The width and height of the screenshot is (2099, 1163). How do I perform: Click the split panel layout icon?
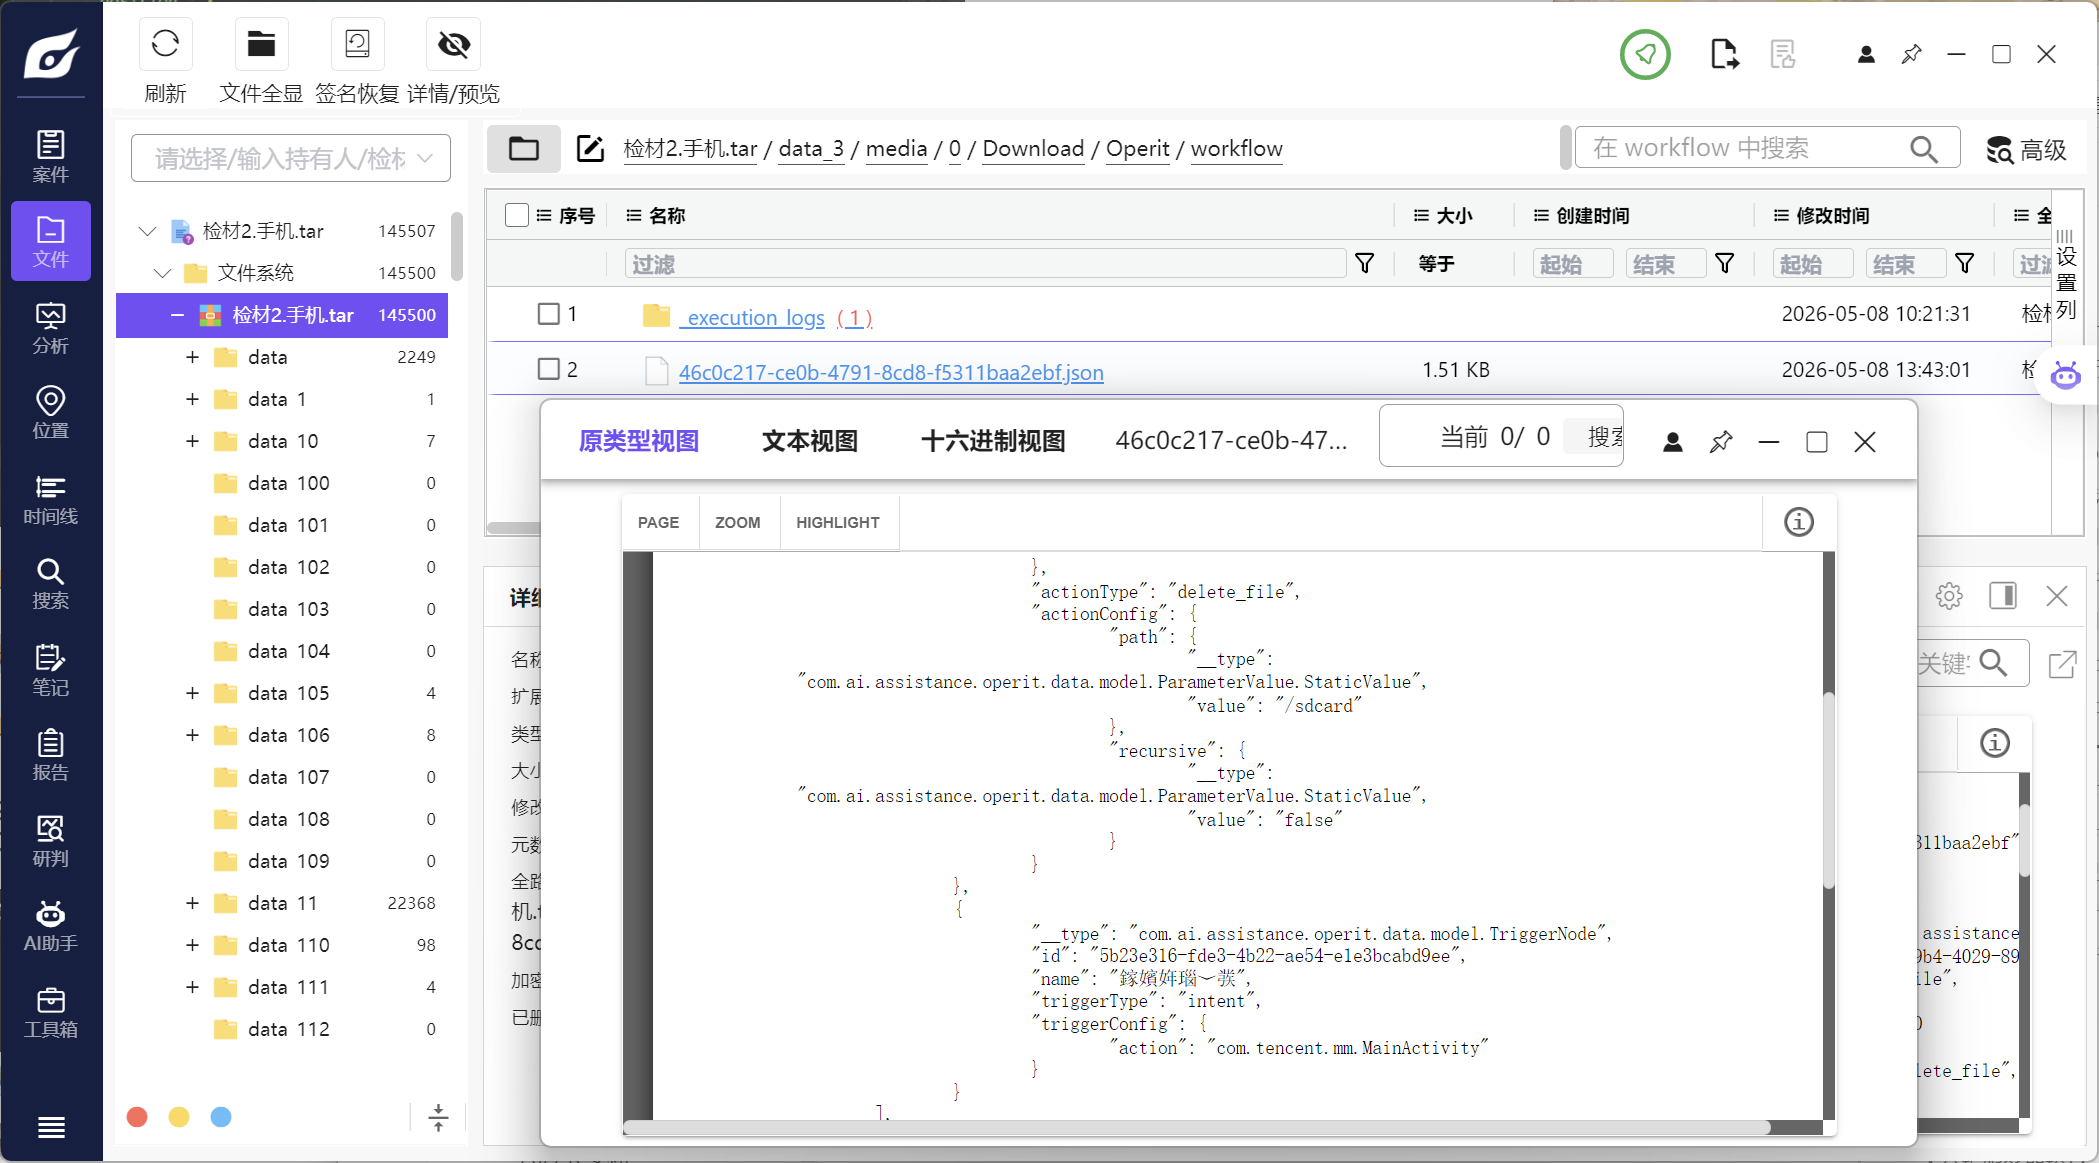tap(2003, 596)
